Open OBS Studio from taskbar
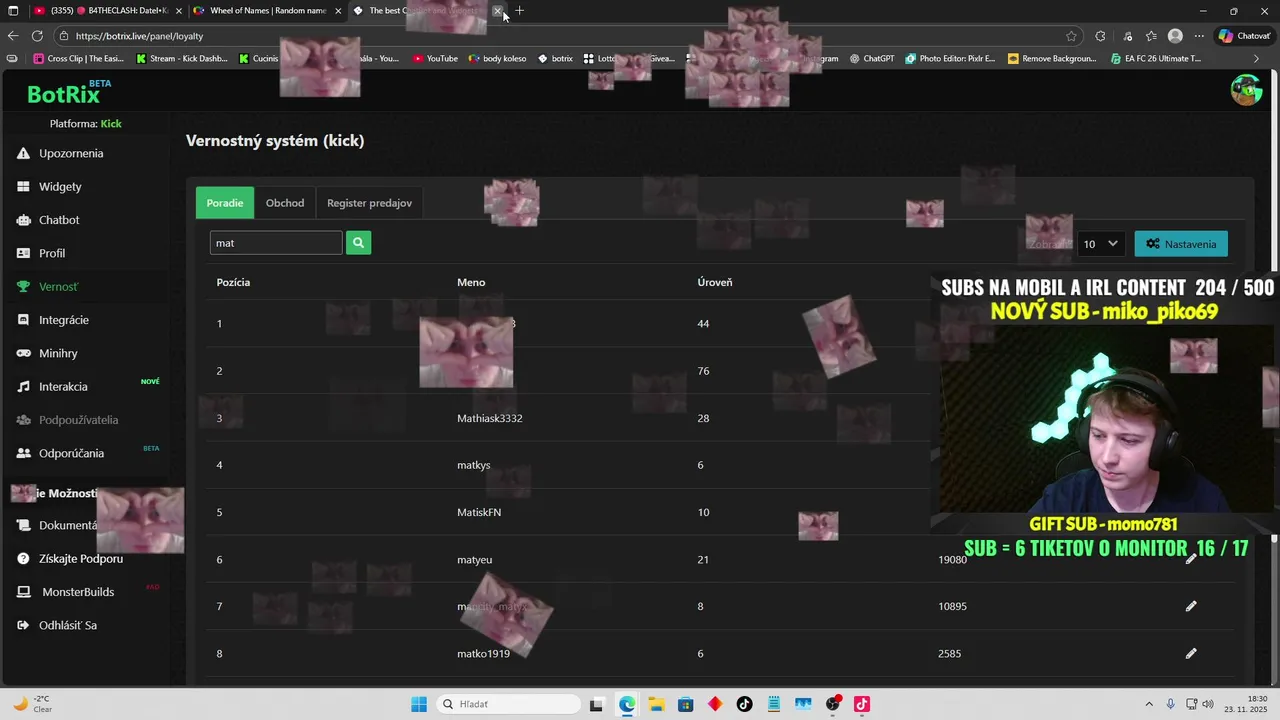 coord(833,704)
